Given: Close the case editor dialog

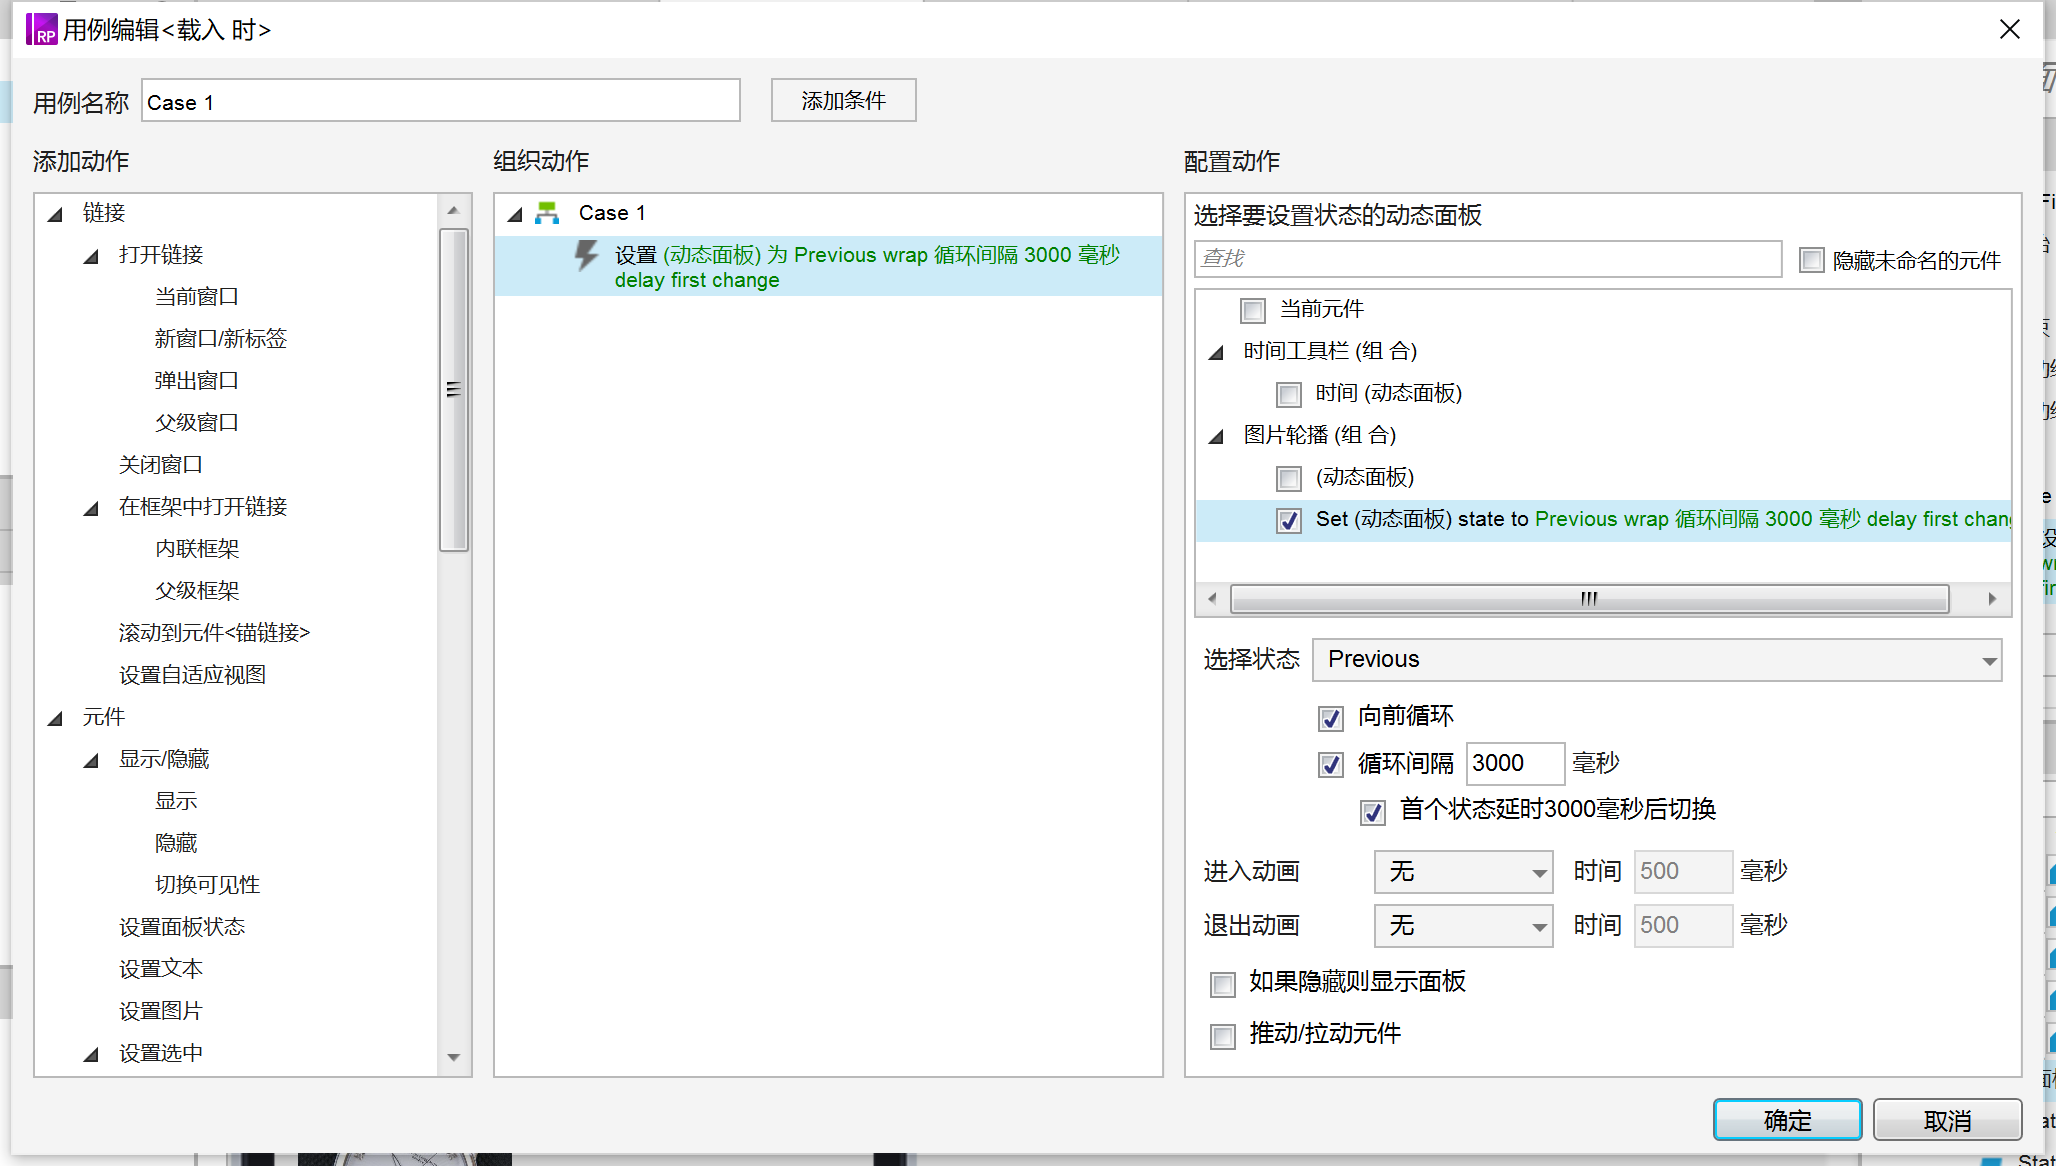Looking at the screenshot, I should (2009, 29).
